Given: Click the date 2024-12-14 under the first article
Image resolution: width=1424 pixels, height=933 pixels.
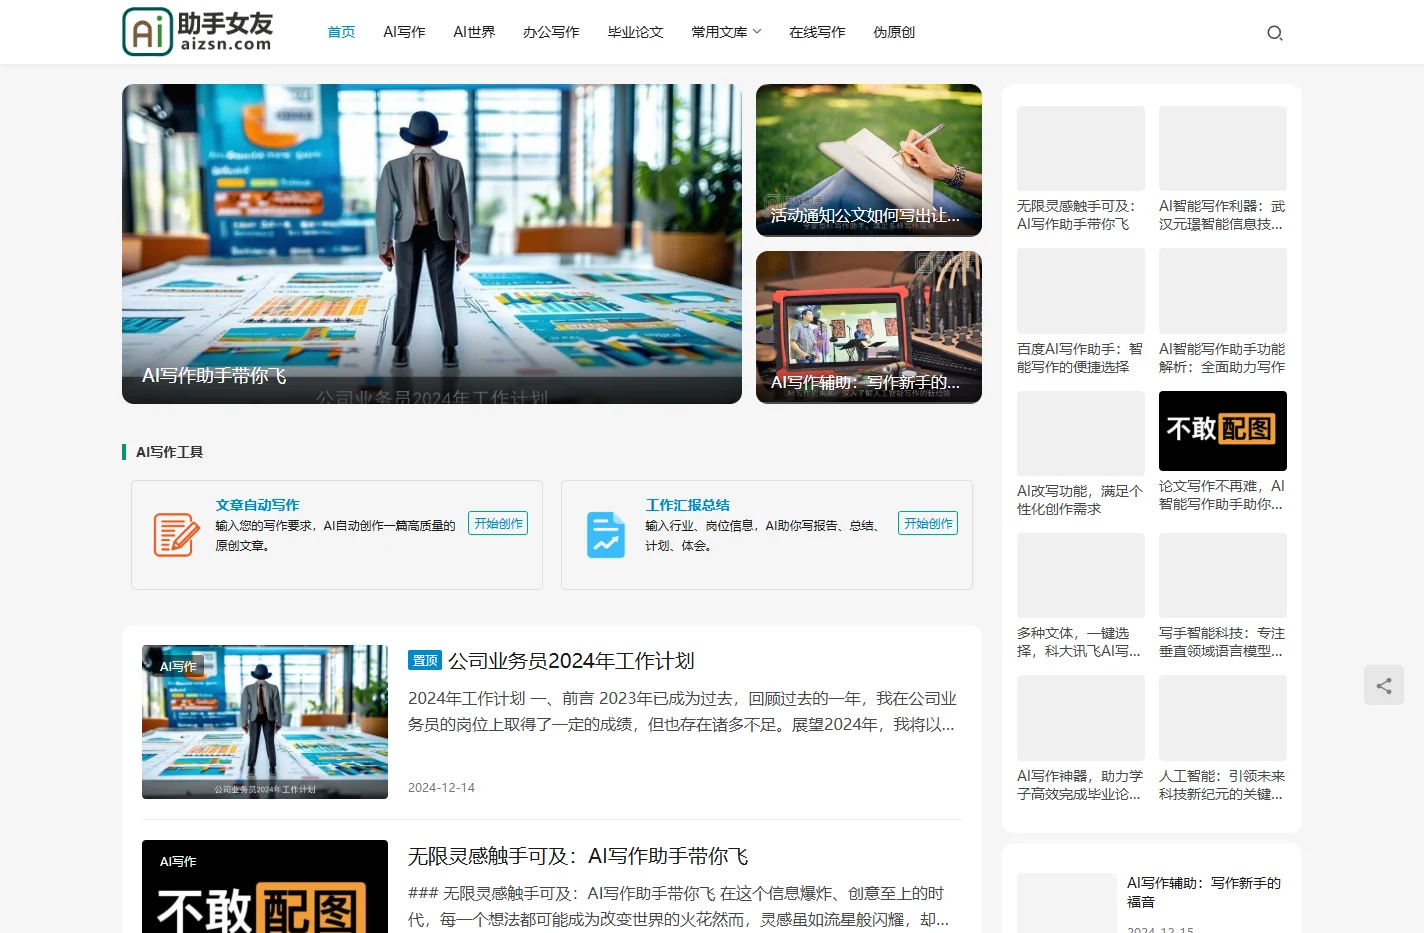Looking at the screenshot, I should point(441,788).
